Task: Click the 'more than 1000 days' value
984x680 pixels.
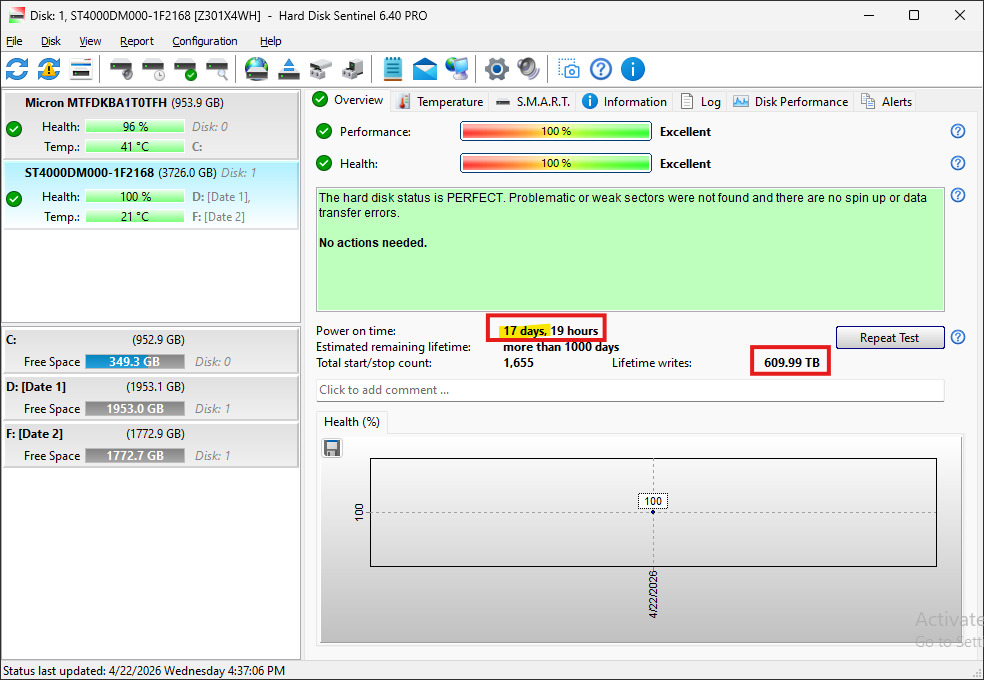Action: click(x=561, y=347)
